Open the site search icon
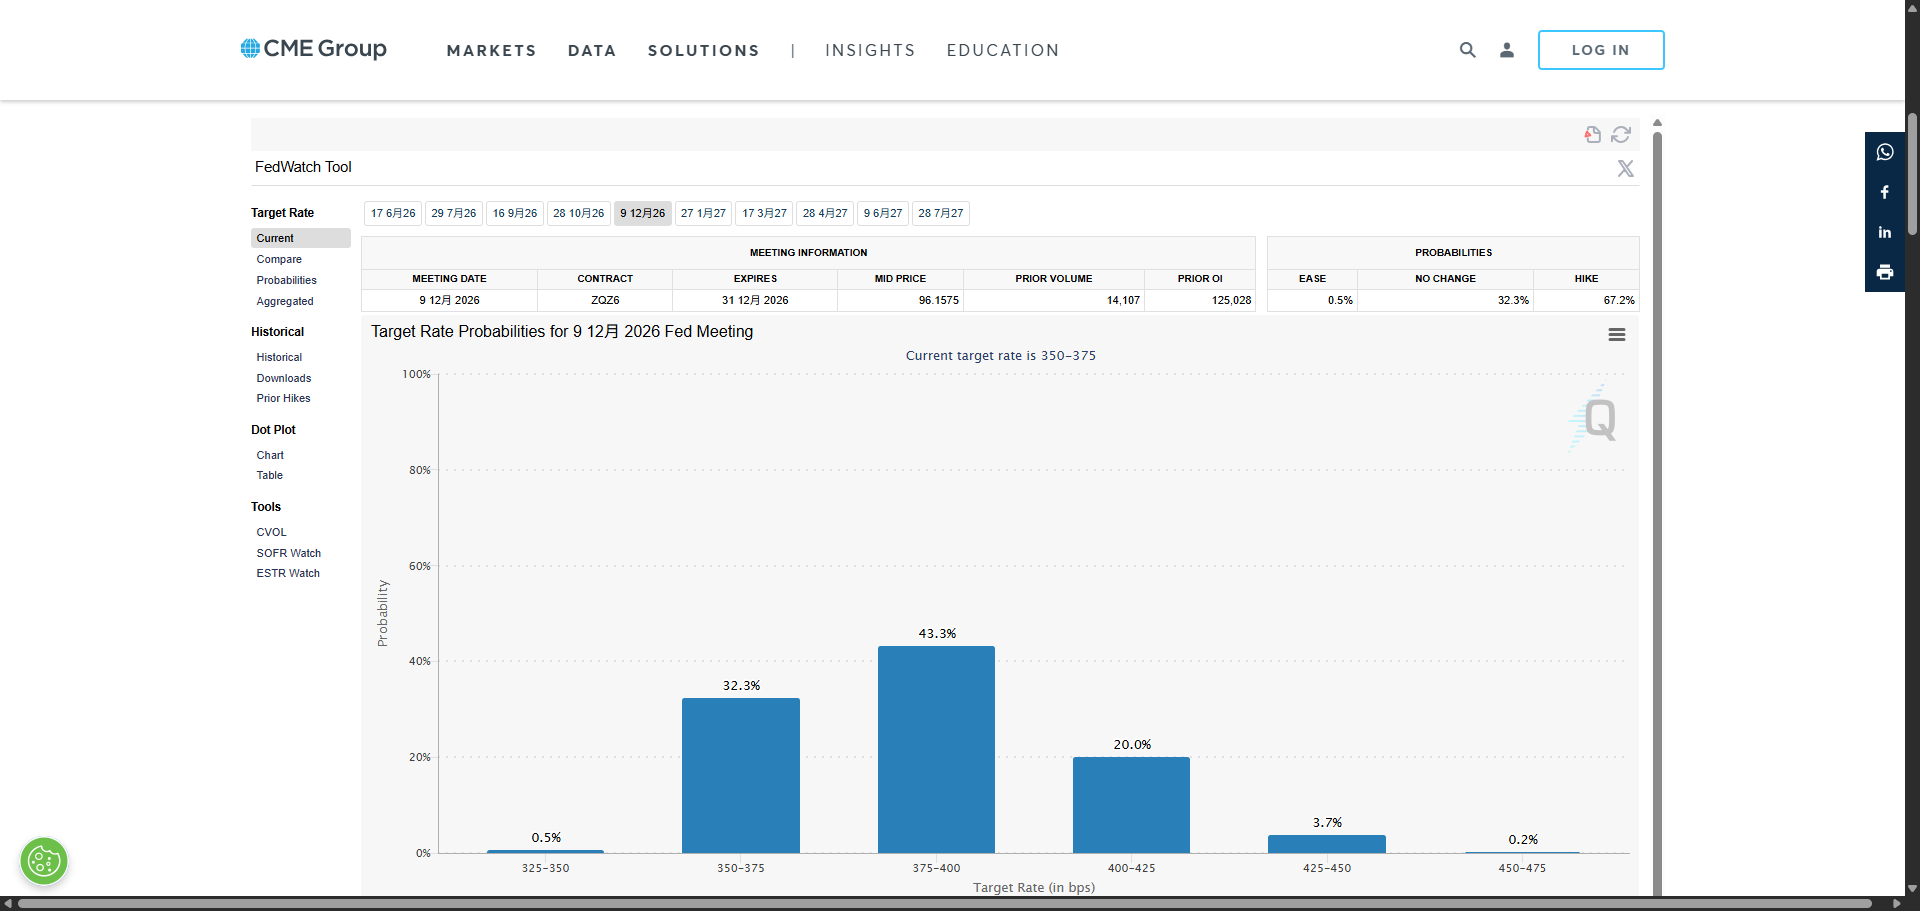 tap(1467, 50)
